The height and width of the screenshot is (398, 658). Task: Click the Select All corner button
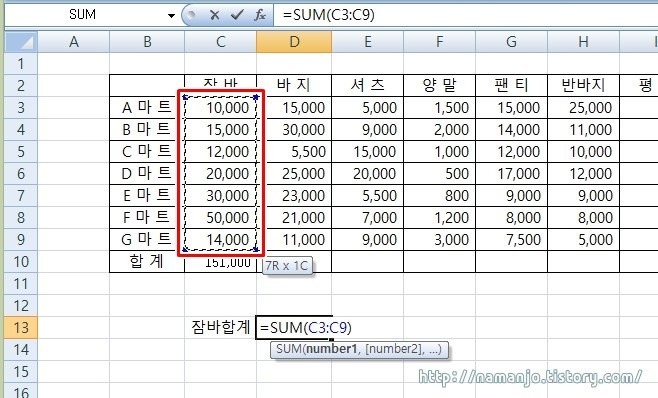click(x=21, y=42)
